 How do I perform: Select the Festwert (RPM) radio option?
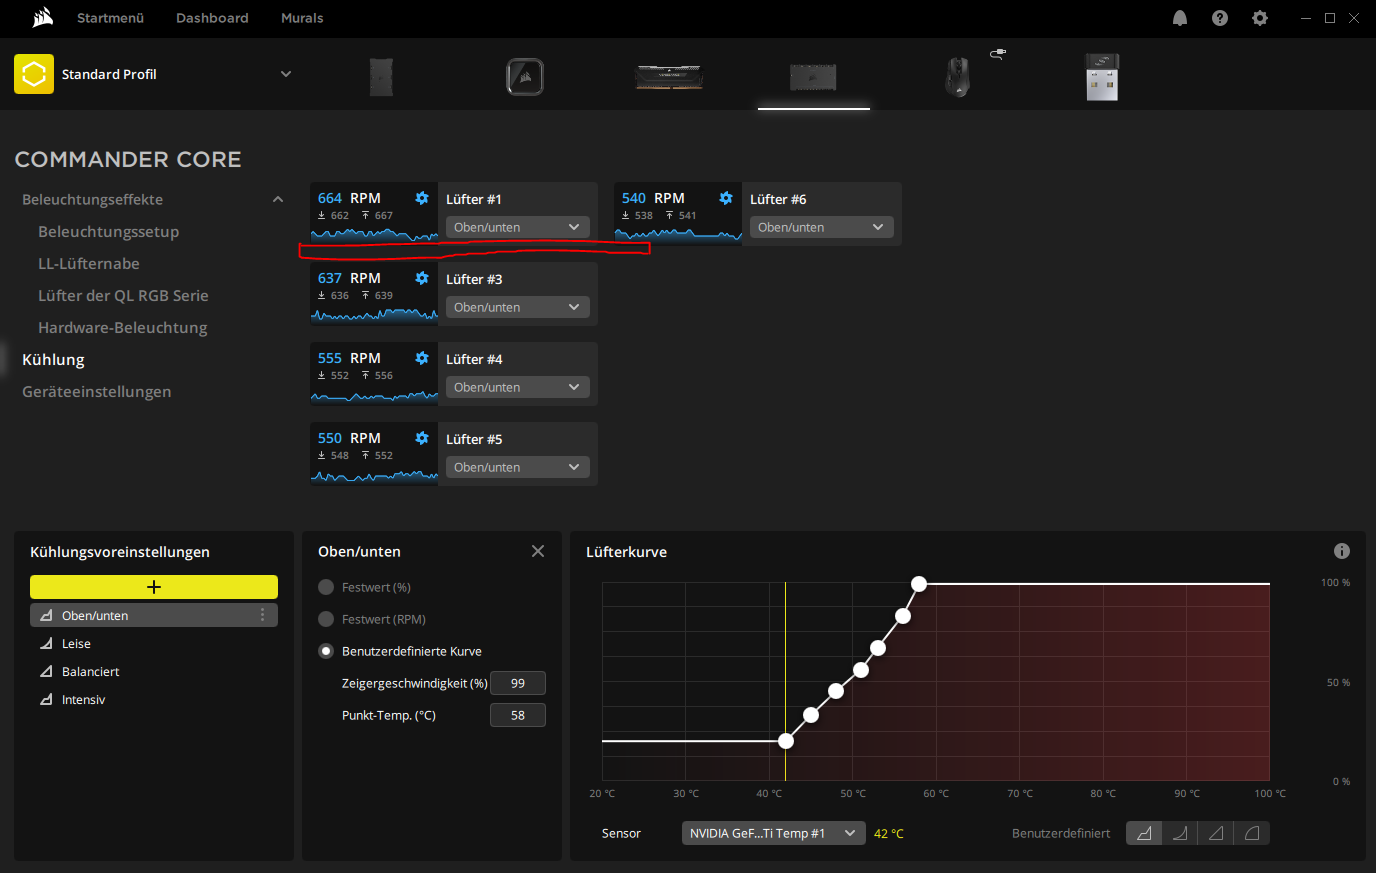click(326, 619)
